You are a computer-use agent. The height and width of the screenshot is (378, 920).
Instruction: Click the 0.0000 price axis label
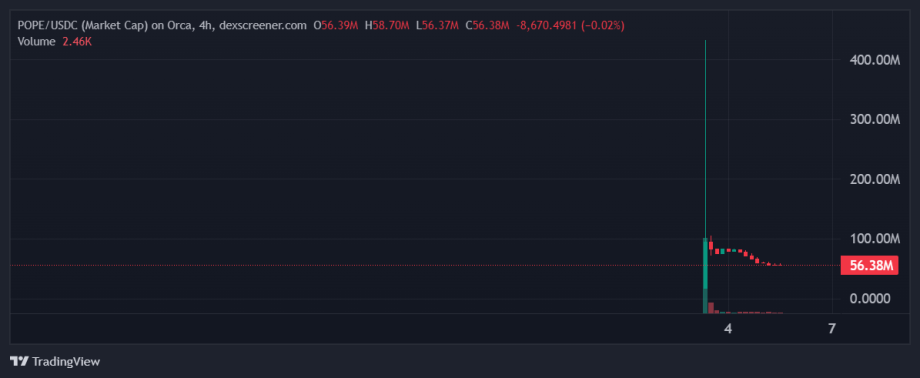tap(870, 298)
